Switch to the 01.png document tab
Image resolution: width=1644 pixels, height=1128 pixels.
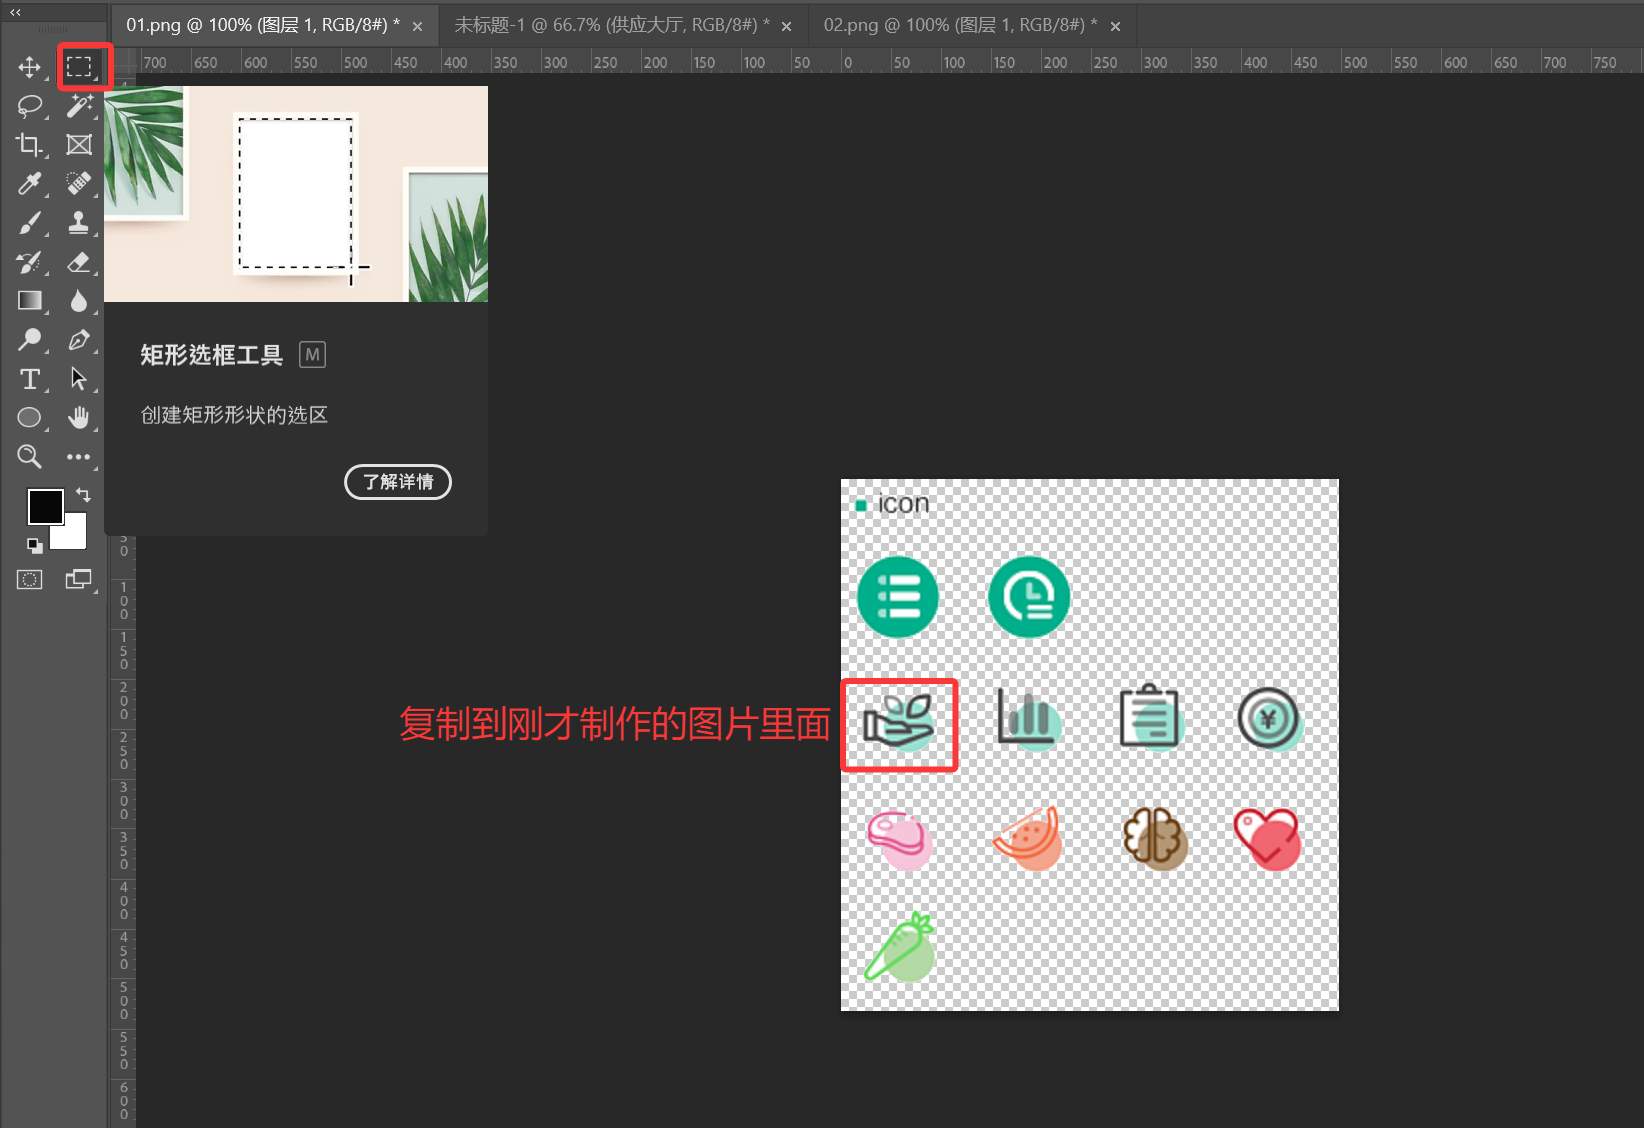pos(262,25)
